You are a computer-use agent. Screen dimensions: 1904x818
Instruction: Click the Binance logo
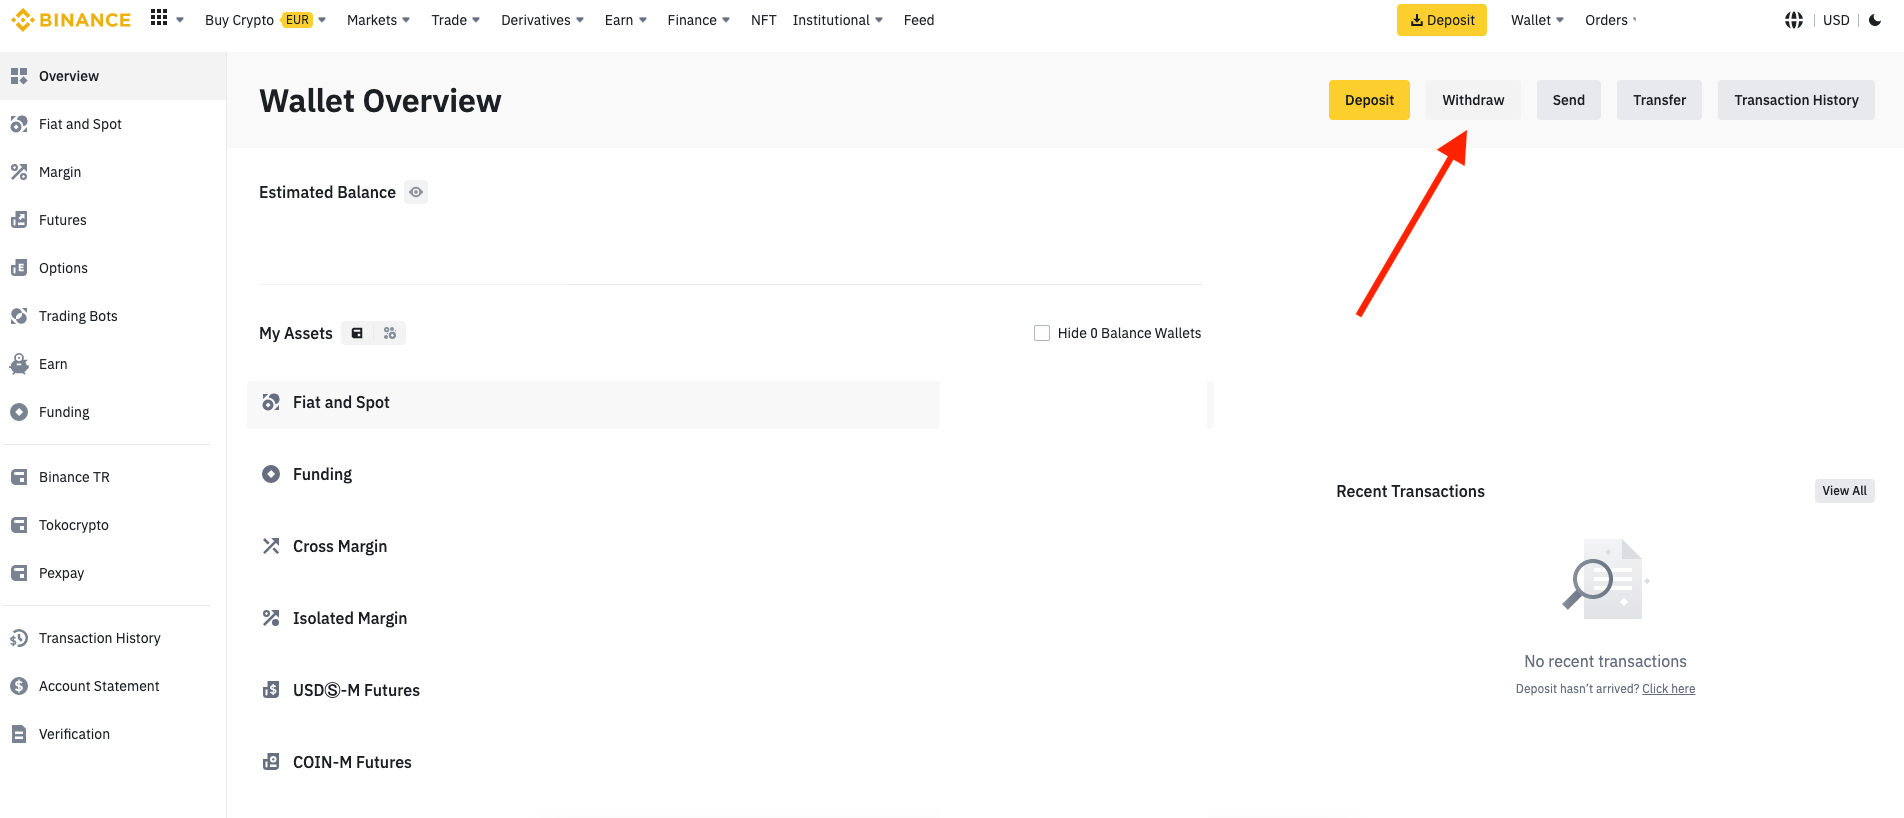(71, 20)
